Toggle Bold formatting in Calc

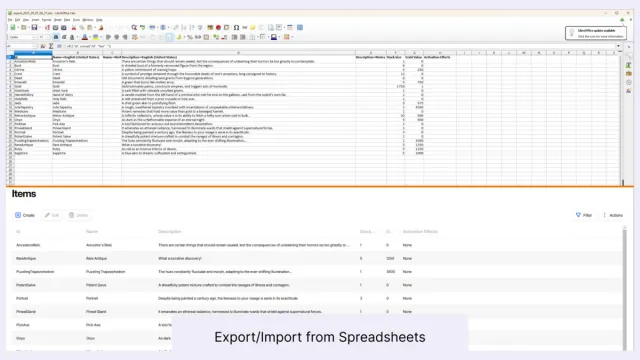tap(56, 37)
